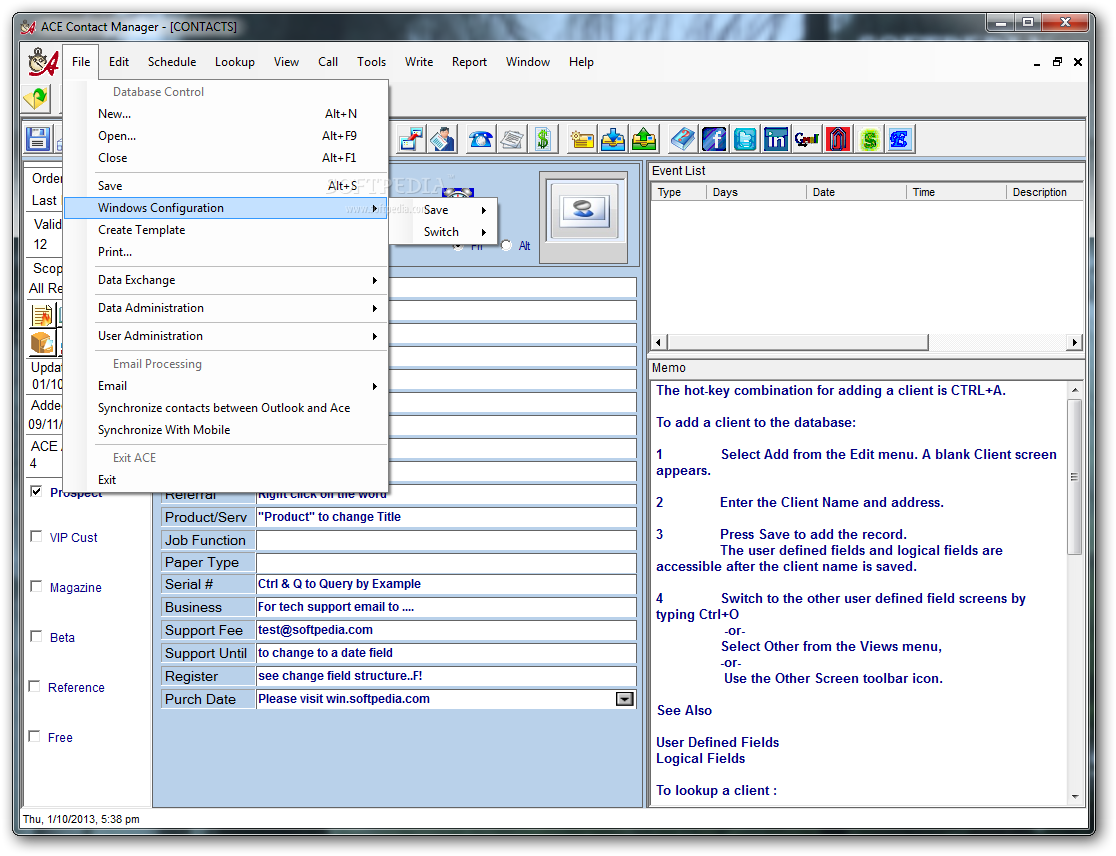
Task: Expand the Windows Configuration submenu
Action: (225, 208)
